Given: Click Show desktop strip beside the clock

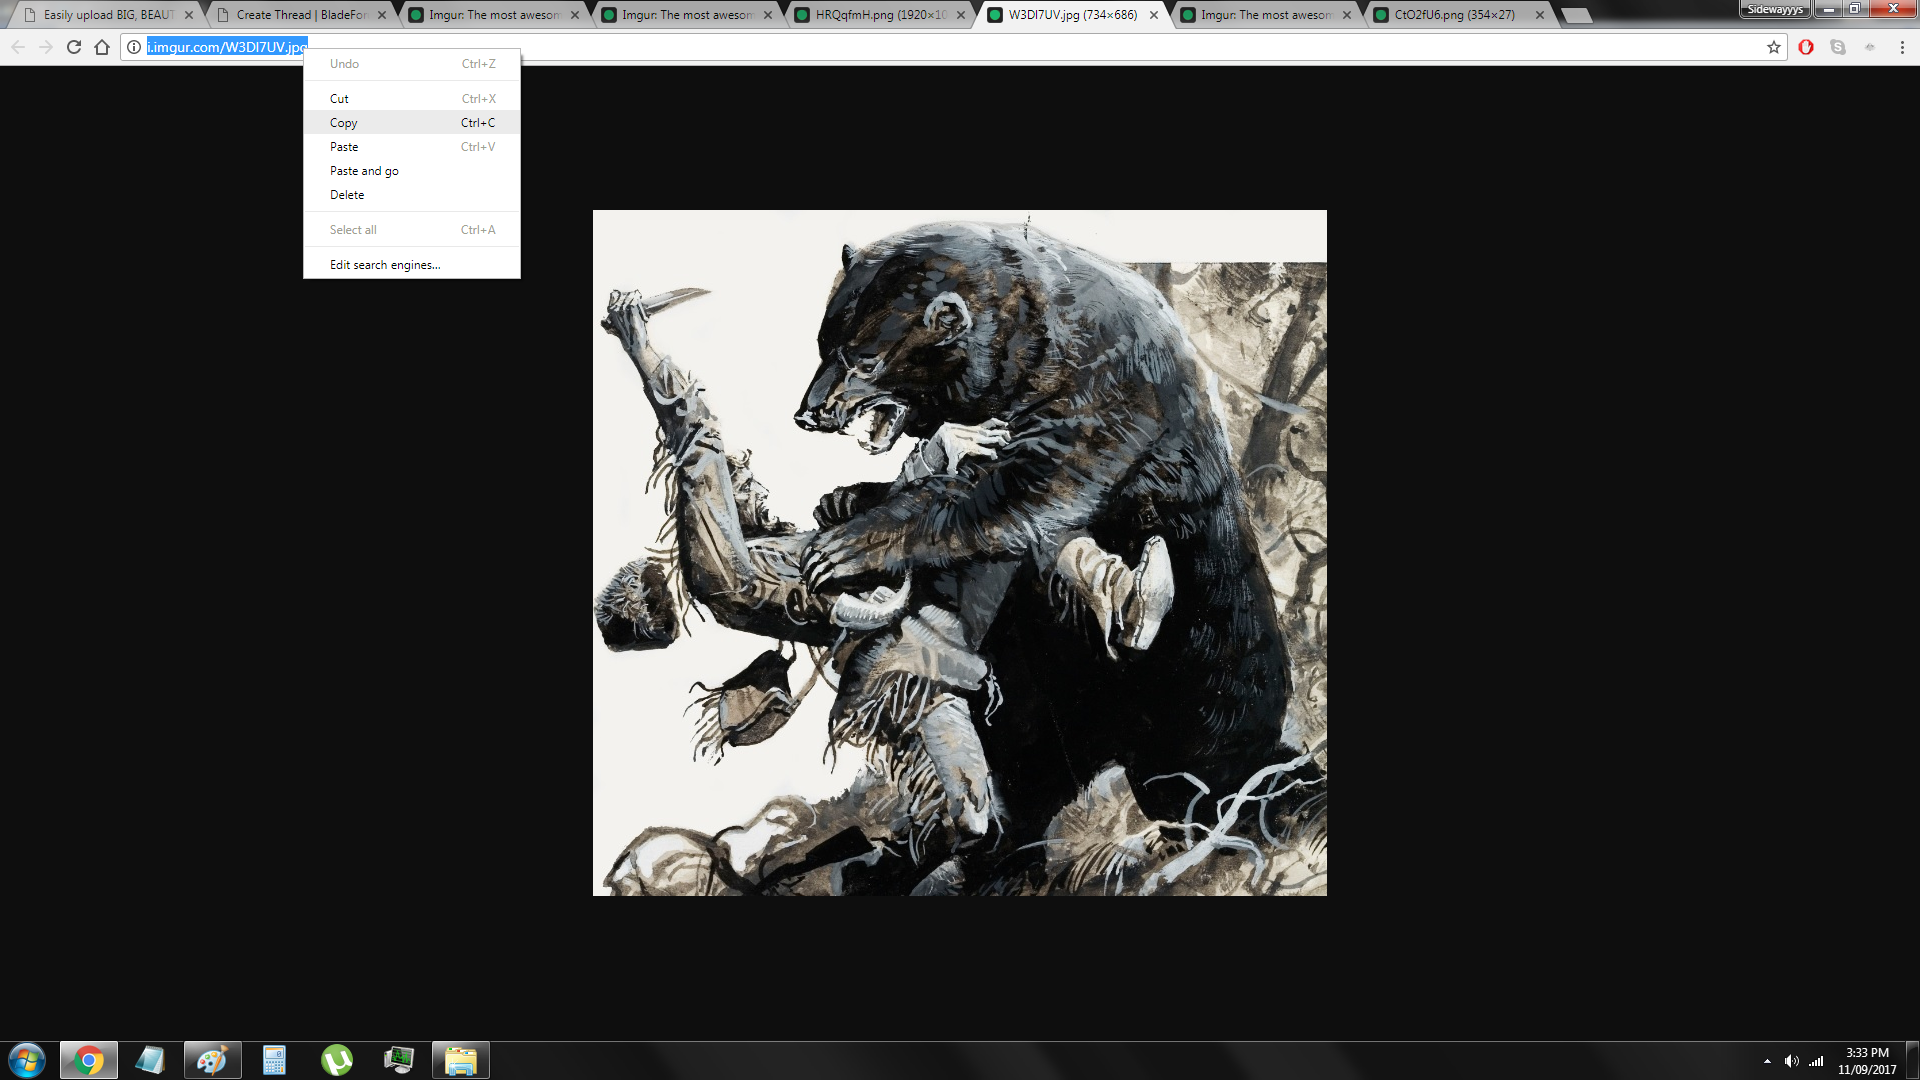Looking at the screenshot, I should tap(1913, 1060).
